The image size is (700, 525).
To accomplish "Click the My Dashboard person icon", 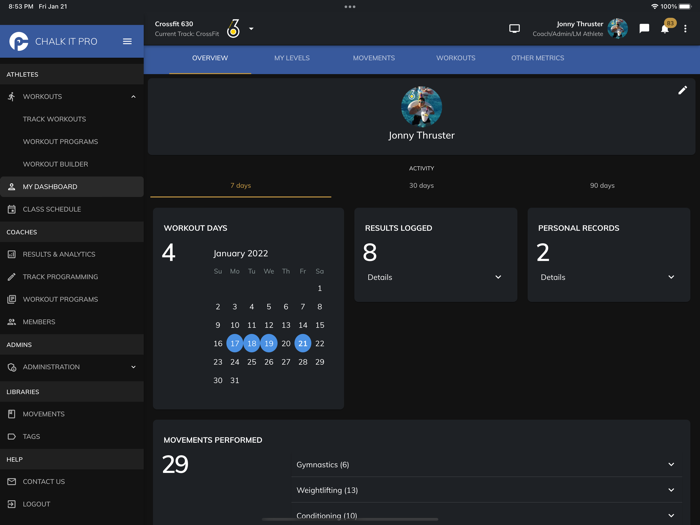I will (x=12, y=187).
